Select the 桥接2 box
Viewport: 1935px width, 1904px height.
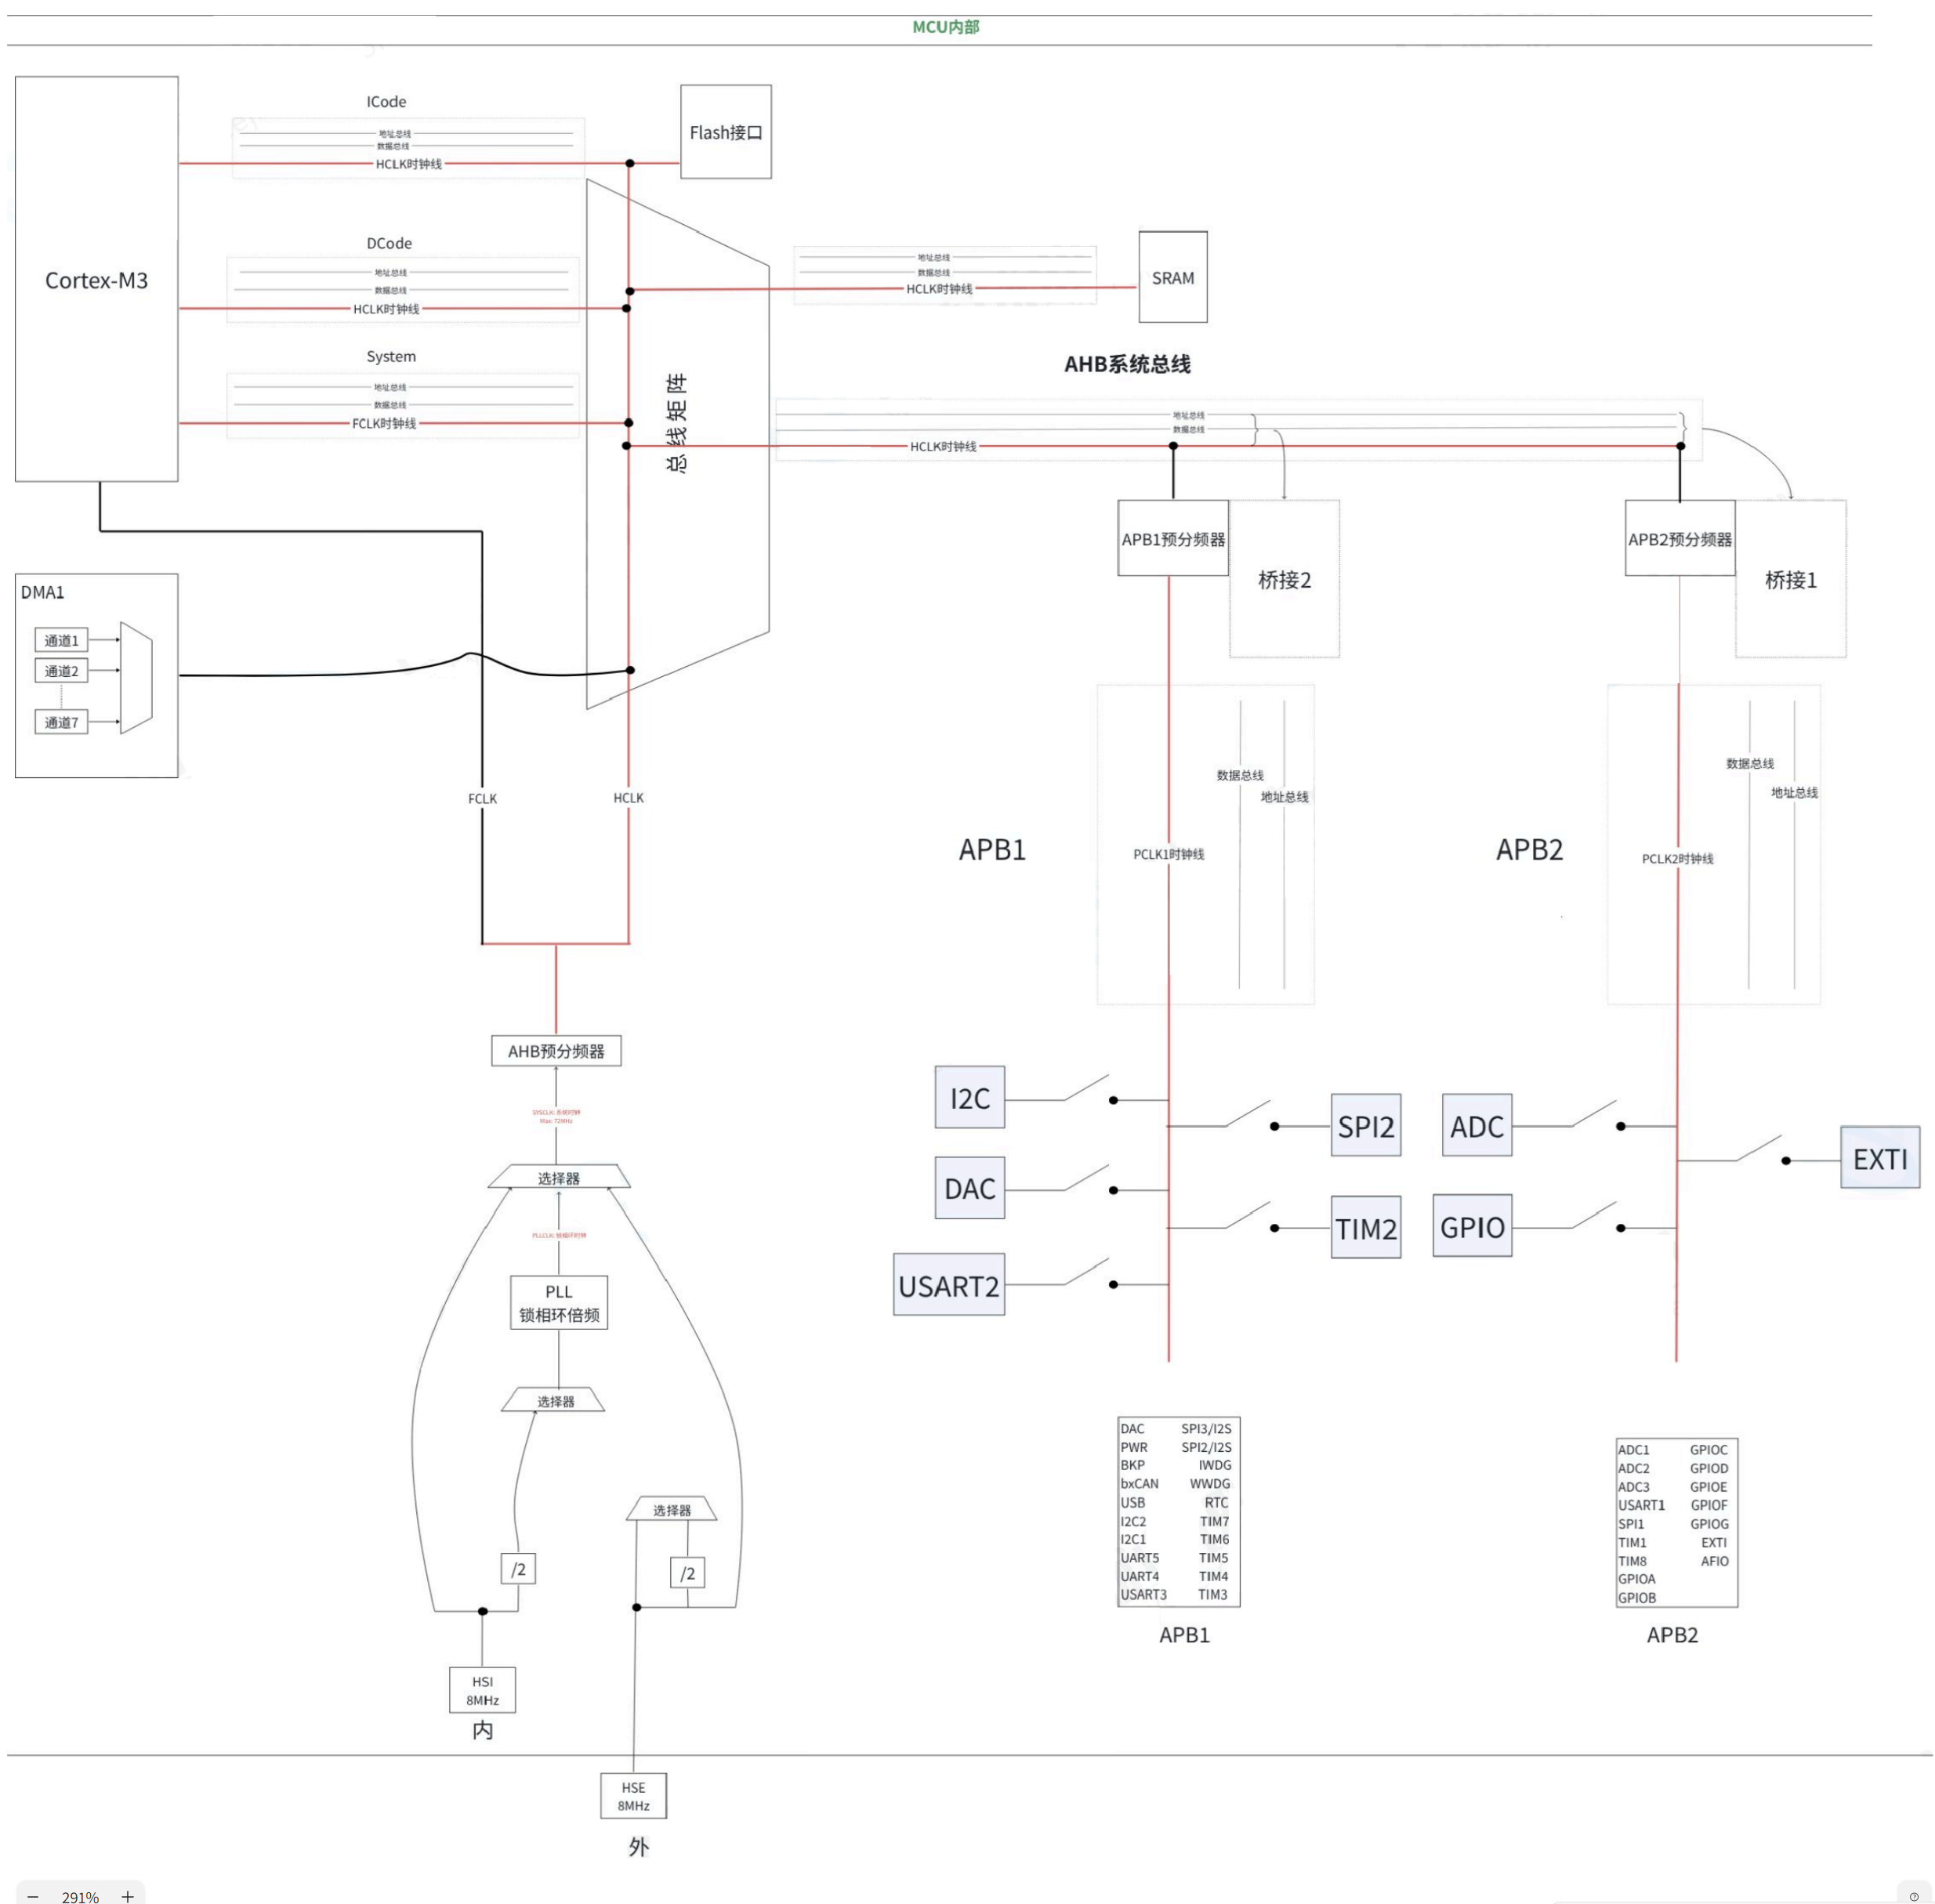[x=1284, y=579]
